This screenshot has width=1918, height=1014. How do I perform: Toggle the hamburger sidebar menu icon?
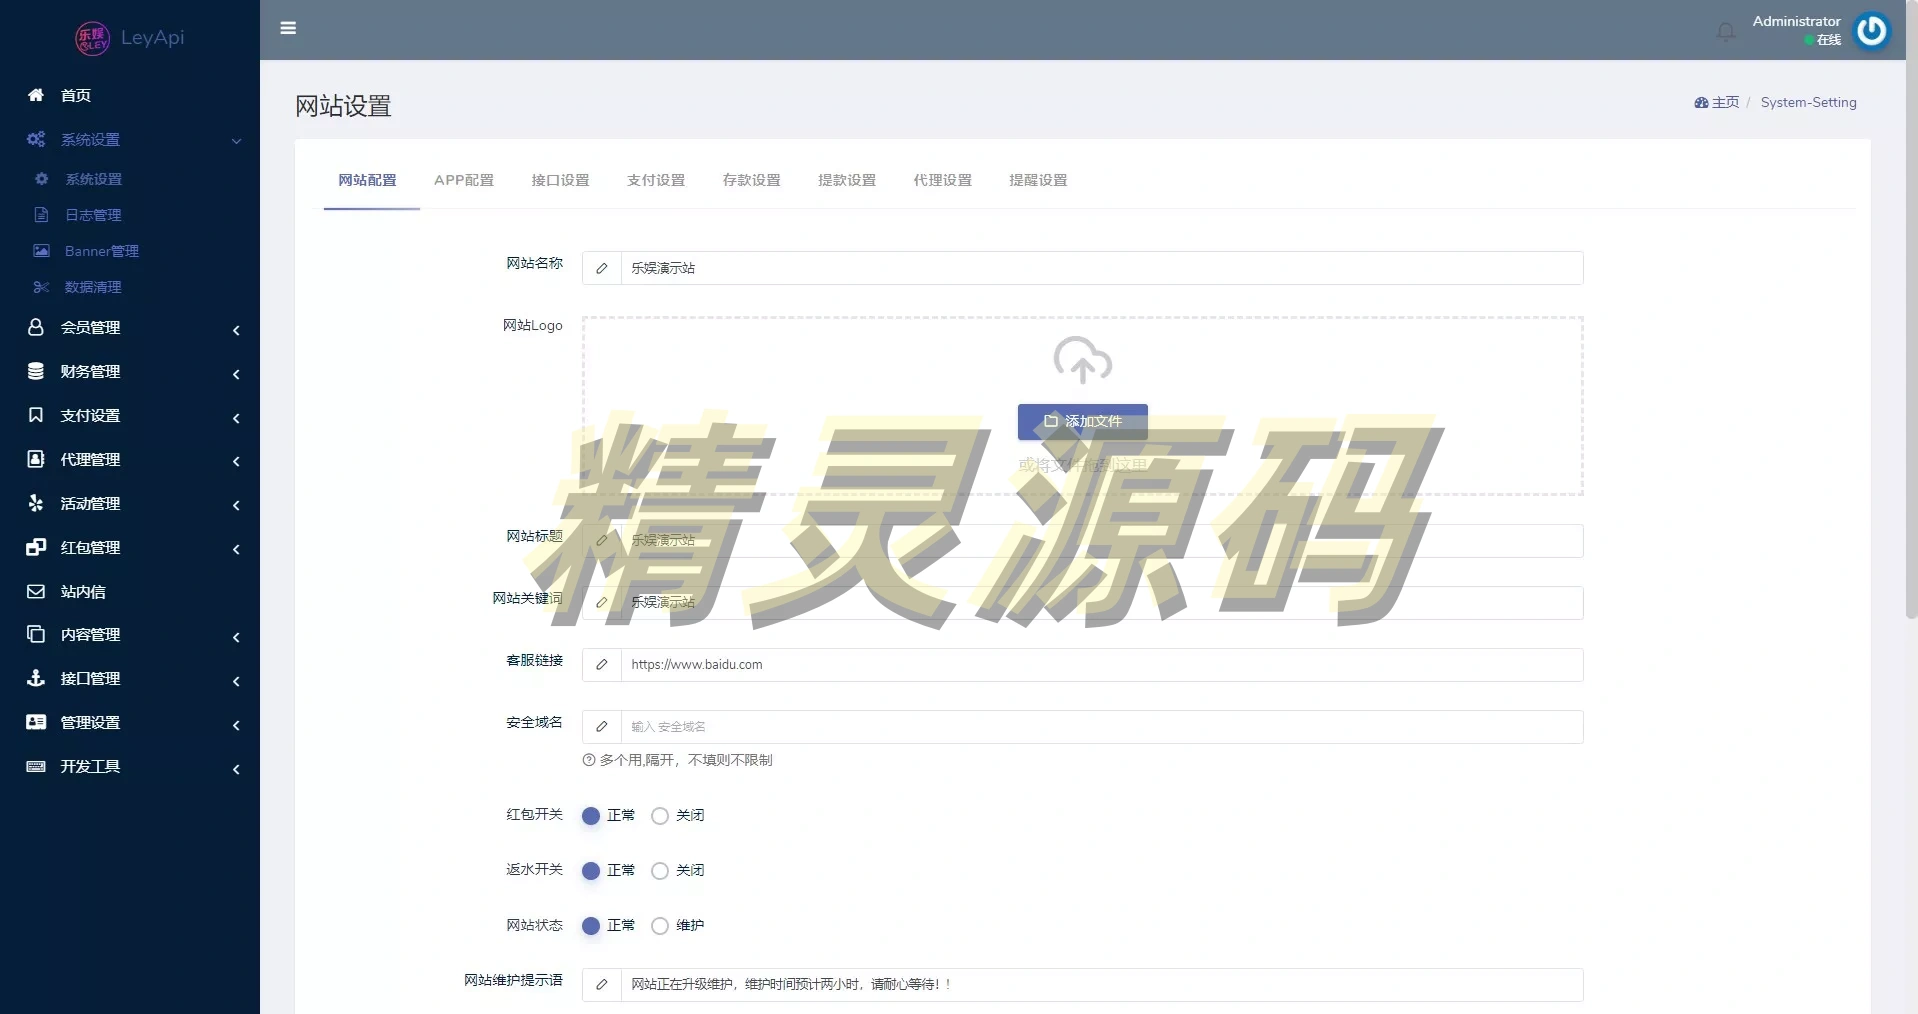[x=288, y=28]
